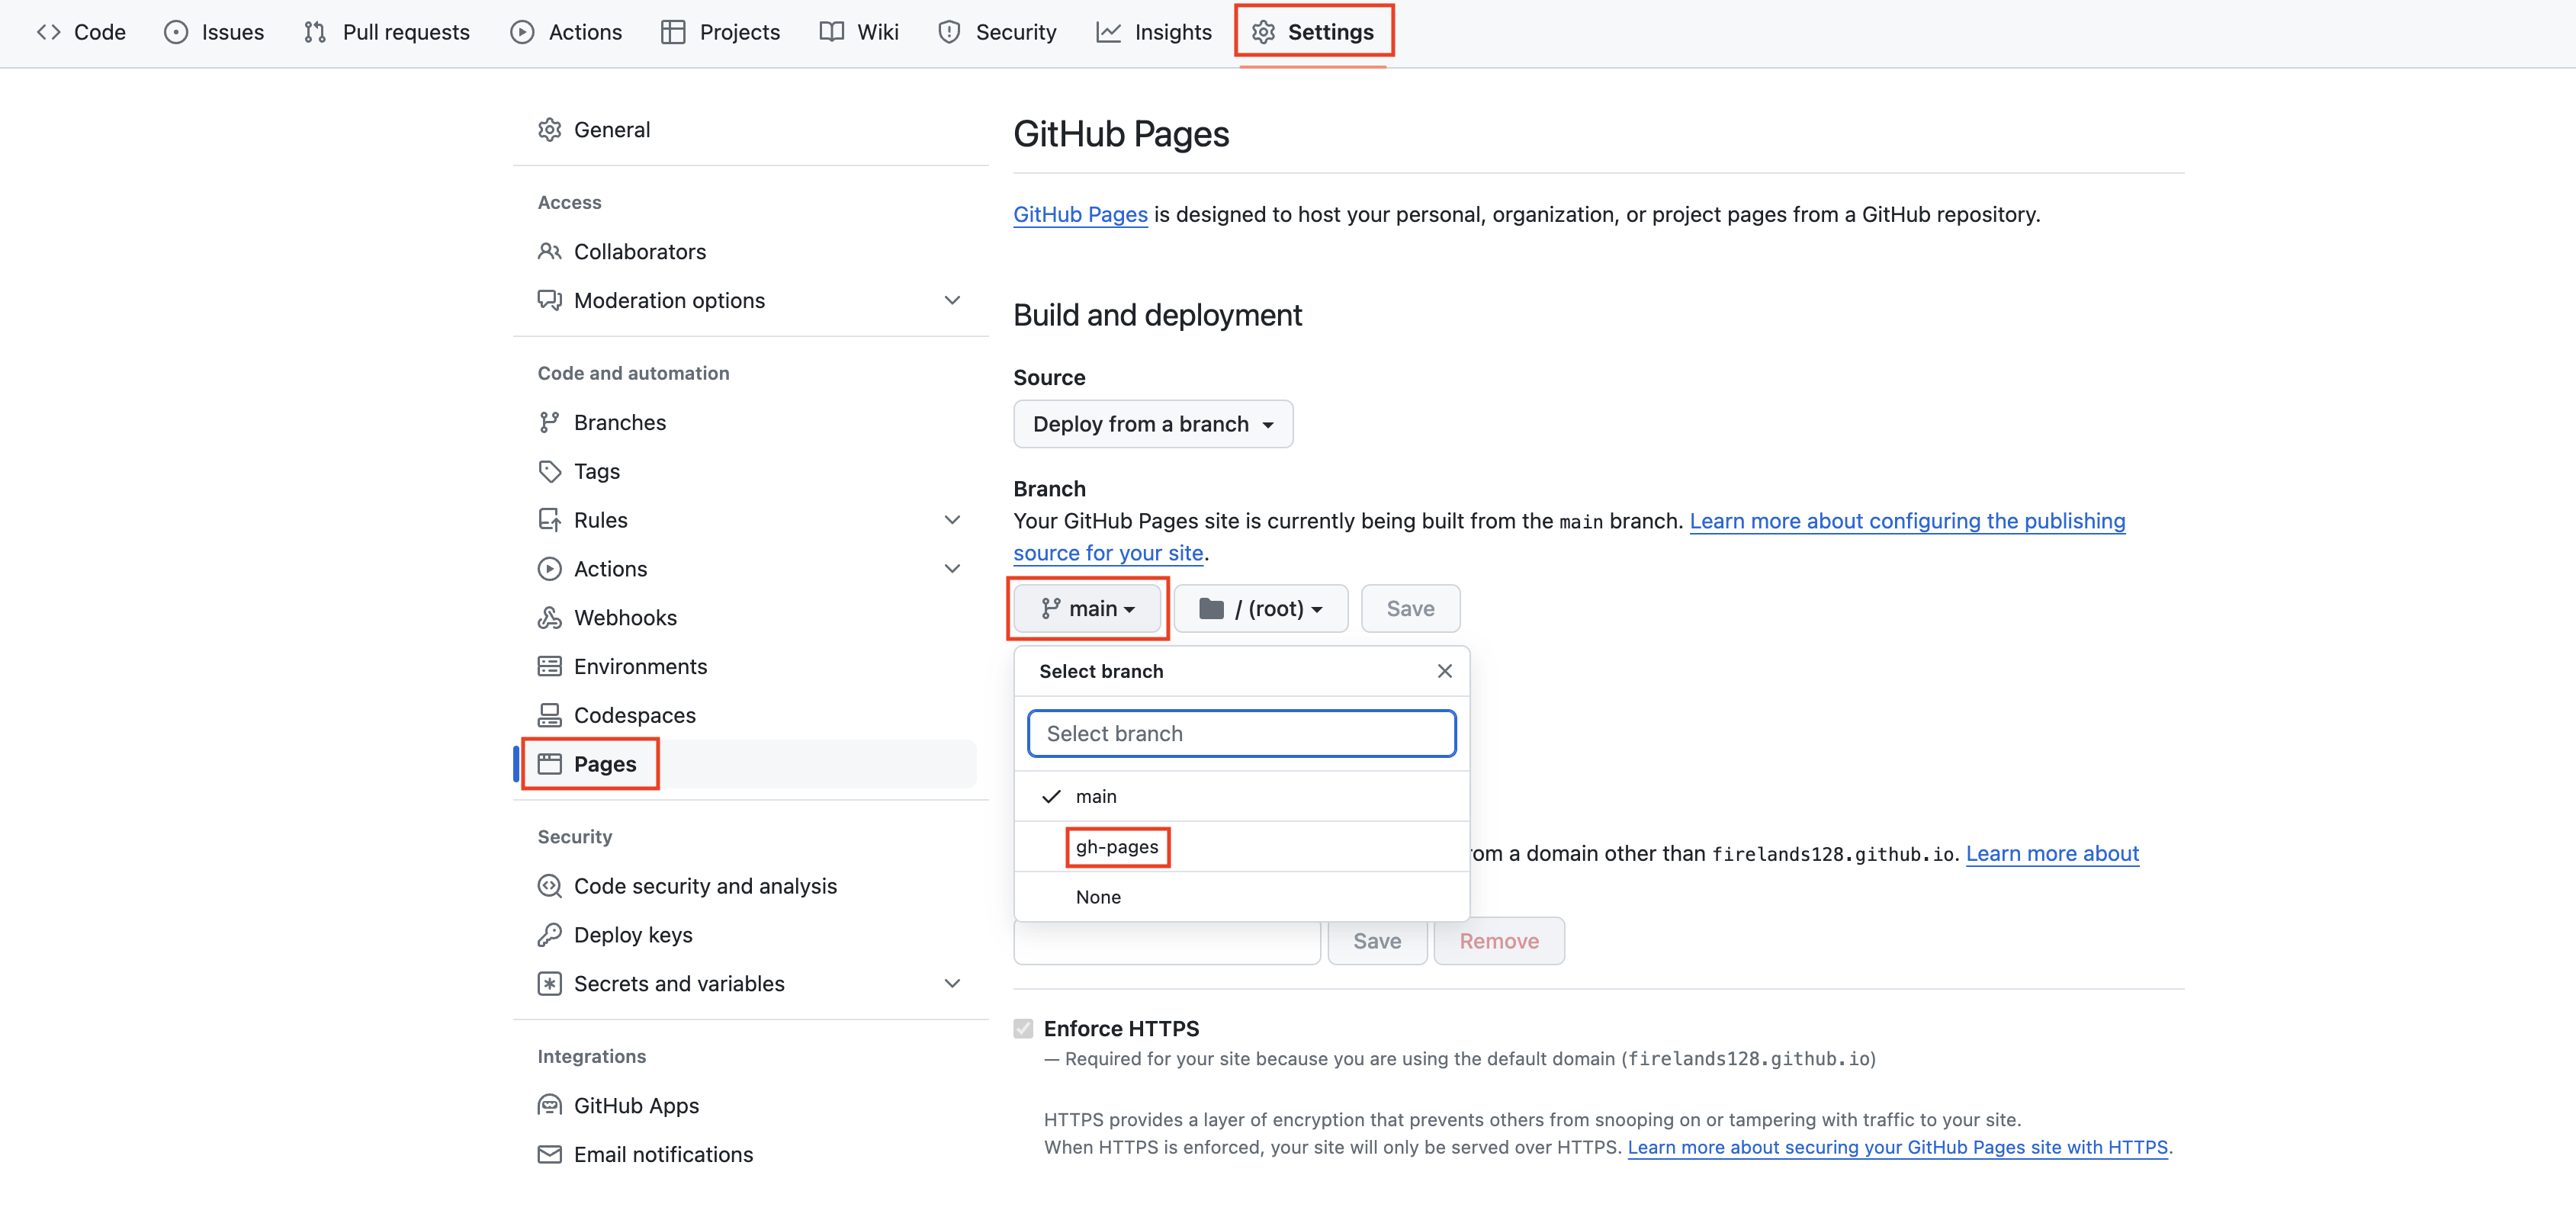Open Codespaces settings

744,717
